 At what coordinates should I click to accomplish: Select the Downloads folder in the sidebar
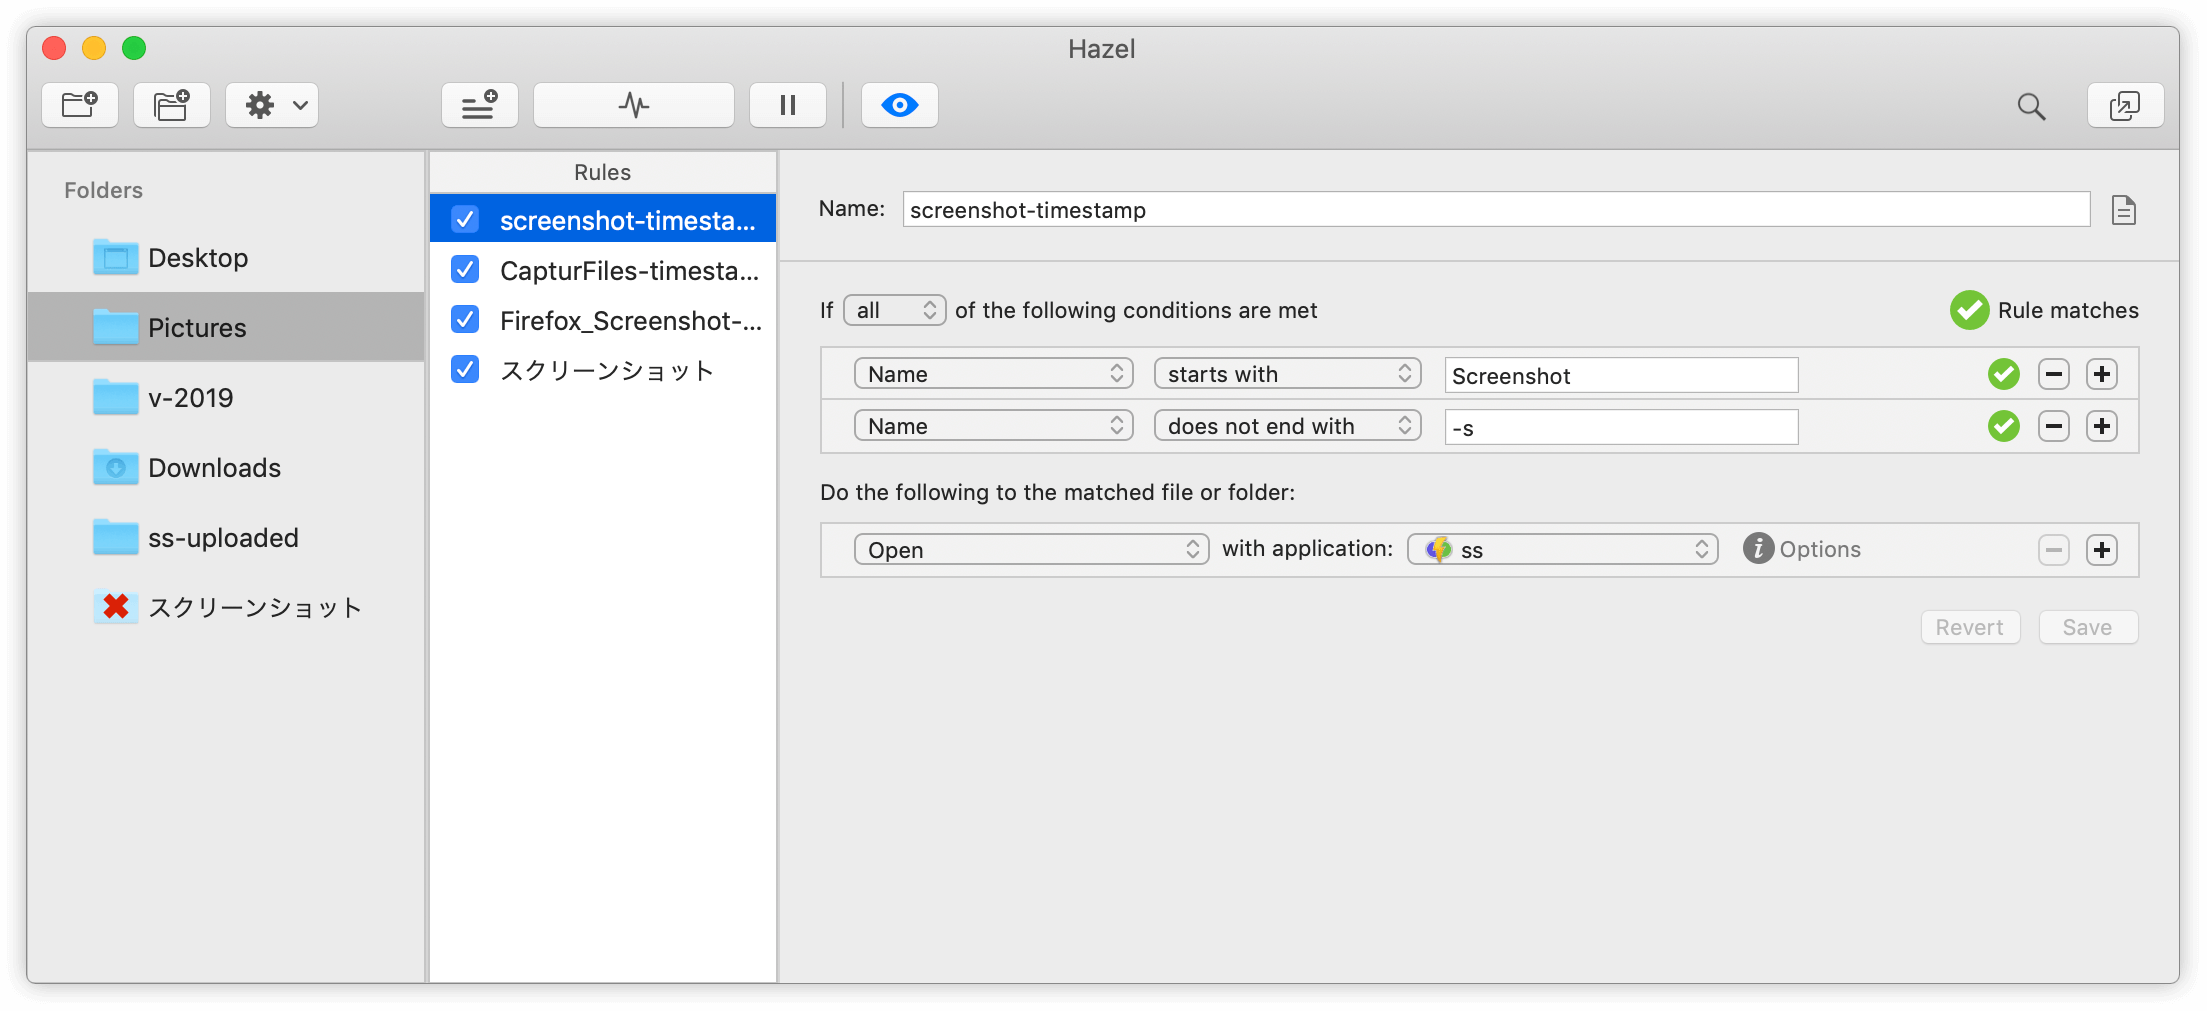[226, 467]
